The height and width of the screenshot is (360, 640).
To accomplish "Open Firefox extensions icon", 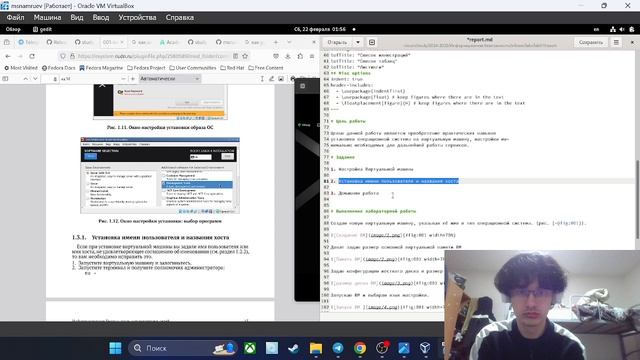I will (x=300, y=56).
